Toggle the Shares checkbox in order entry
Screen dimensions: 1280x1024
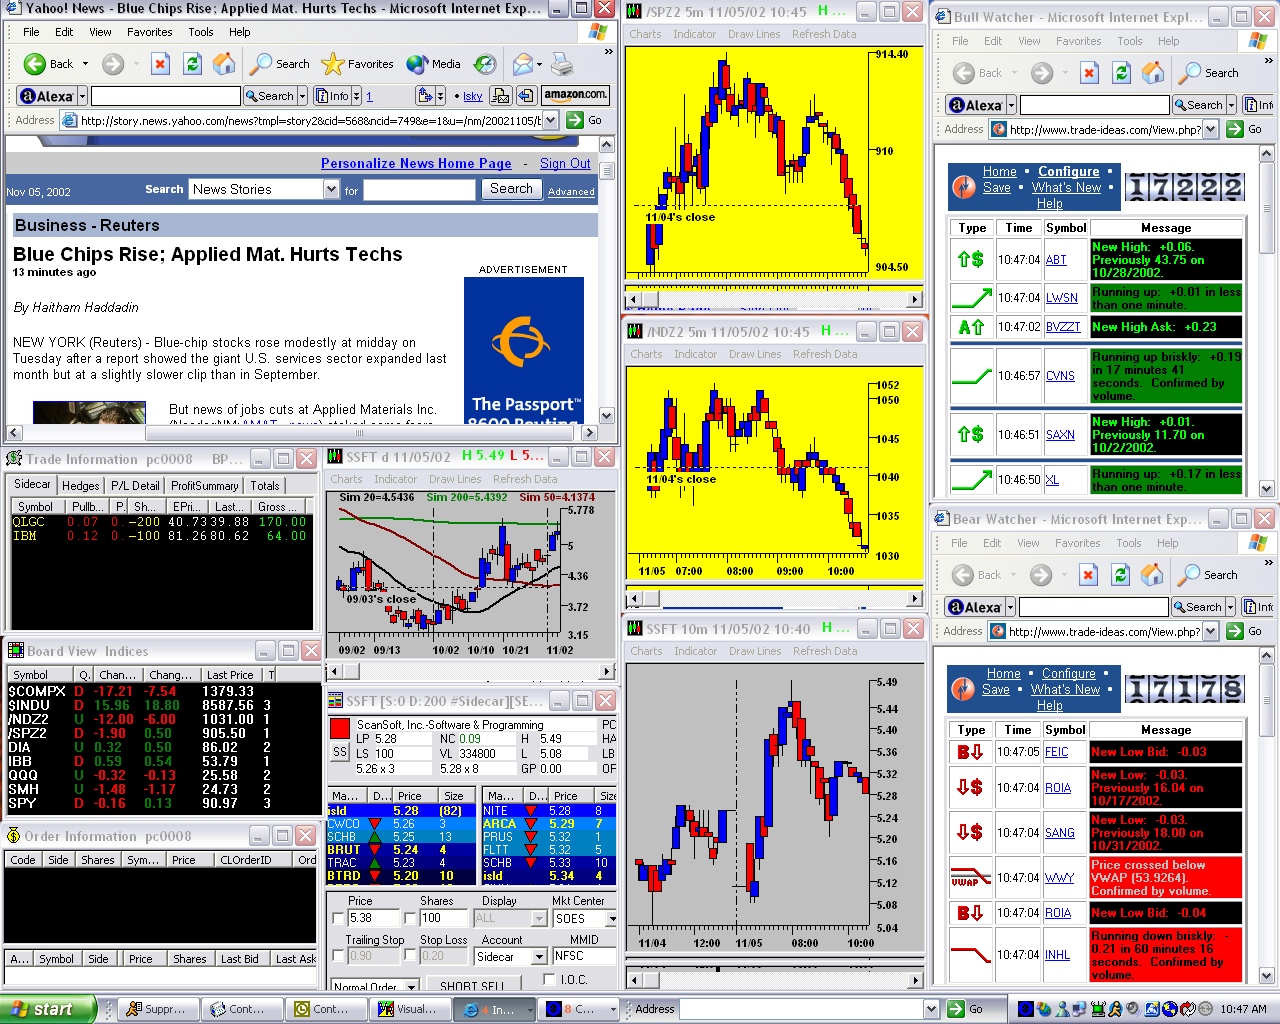click(410, 918)
